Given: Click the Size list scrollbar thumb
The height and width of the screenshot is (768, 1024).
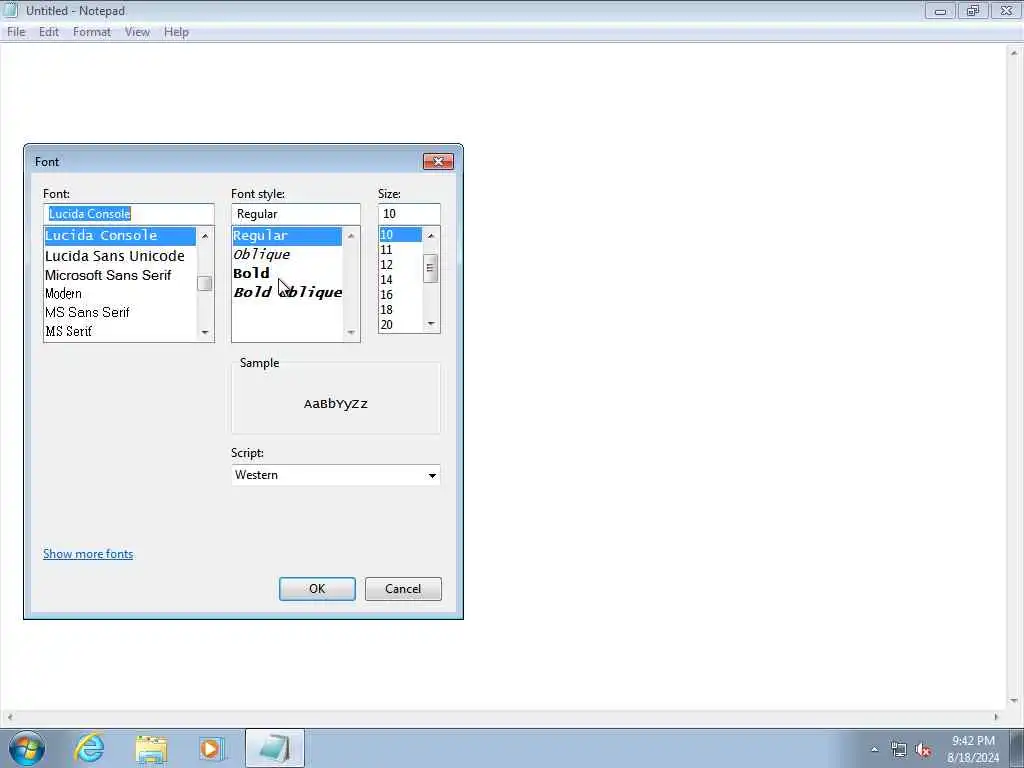Looking at the screenshot, I should 430,268.
